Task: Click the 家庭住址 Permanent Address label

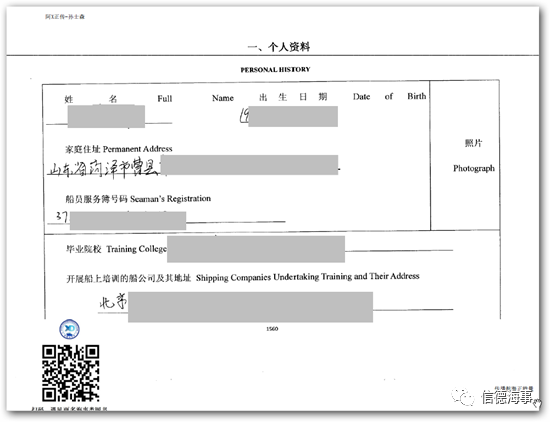Action: [x=119, y=149]
